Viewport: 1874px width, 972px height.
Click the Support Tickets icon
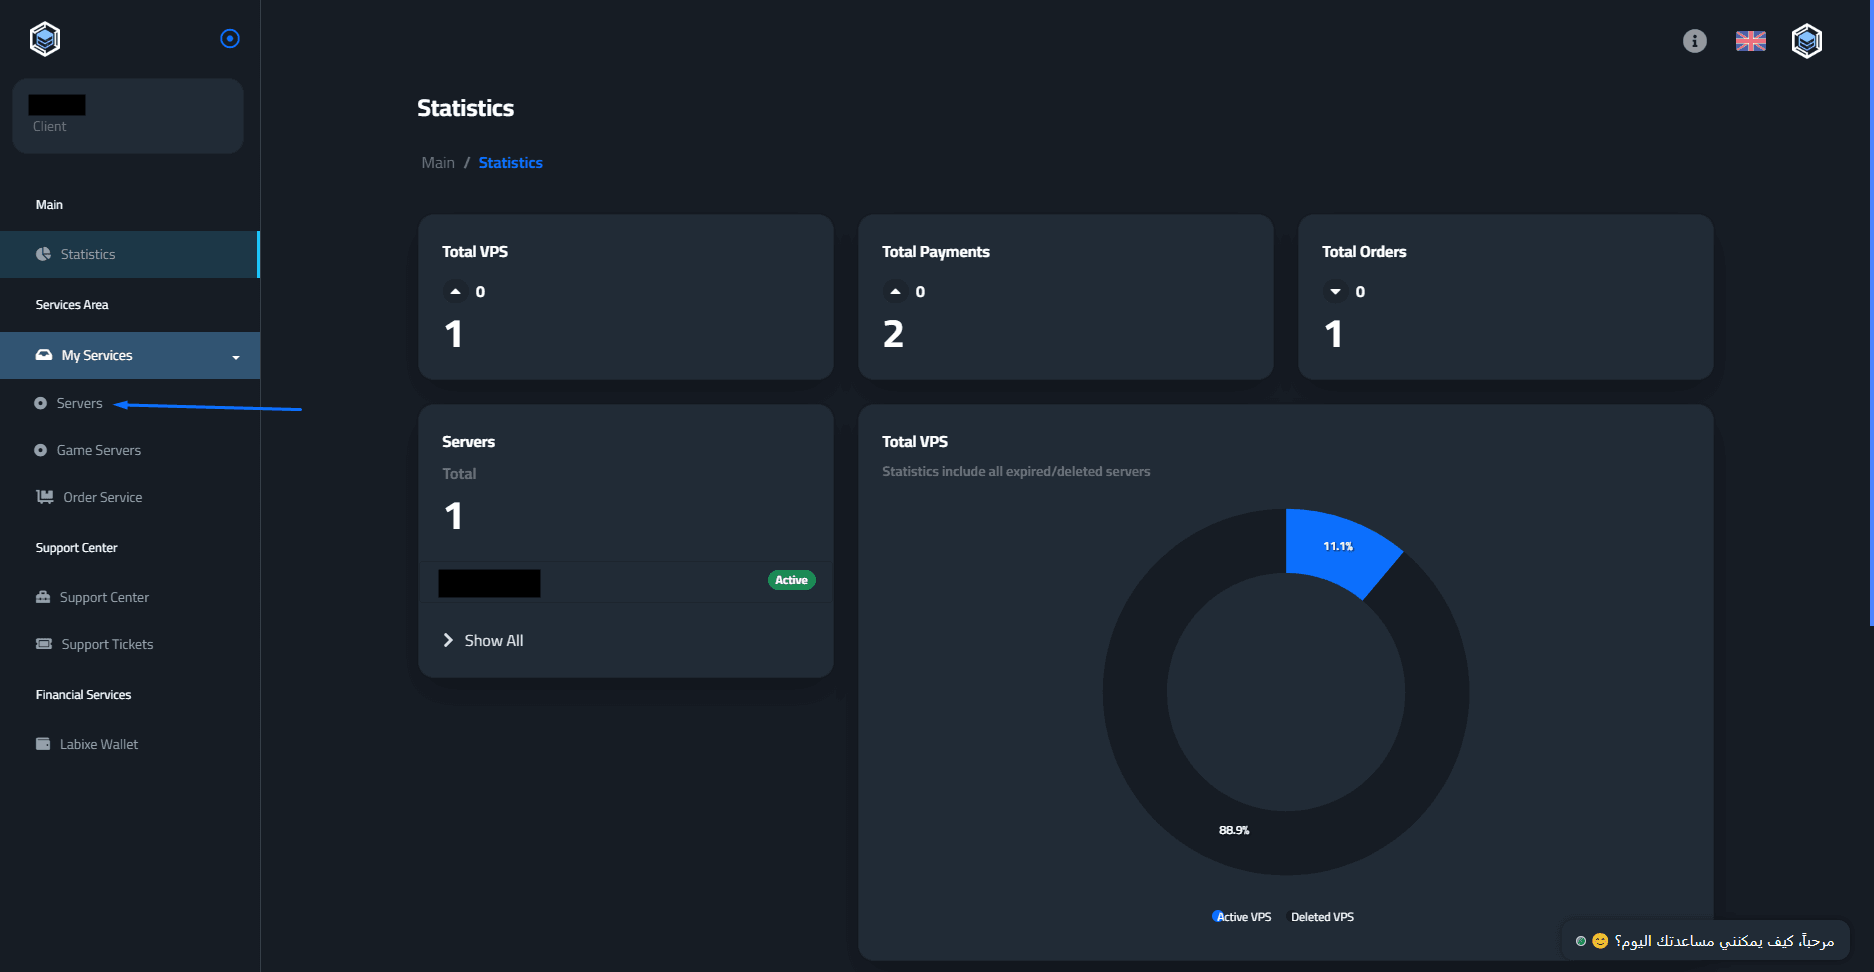(x=44, y=644)
